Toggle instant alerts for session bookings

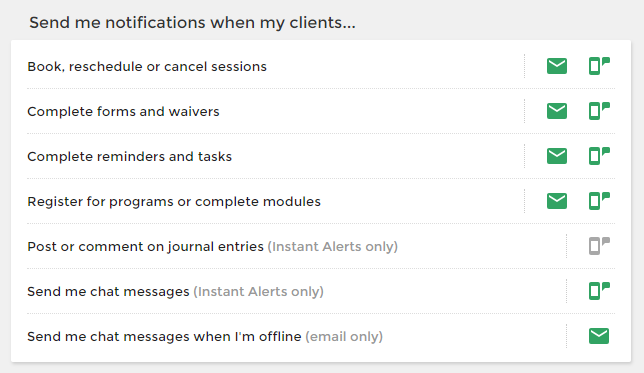click(599, 66)
